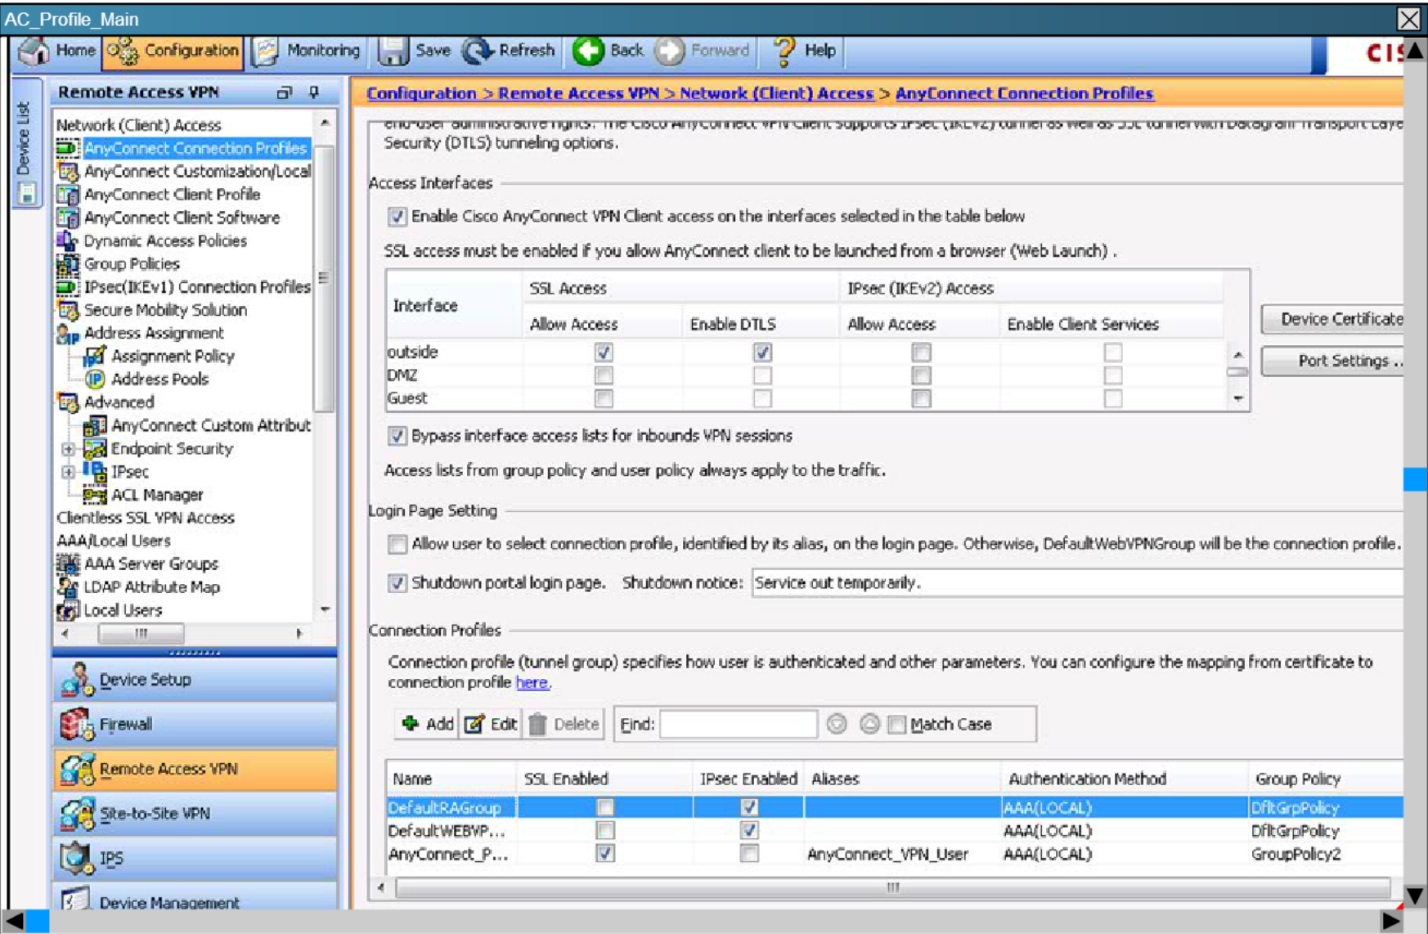
Task: Toggle SSL Allow Access for DMZ interface
Action: click(604, 376)
